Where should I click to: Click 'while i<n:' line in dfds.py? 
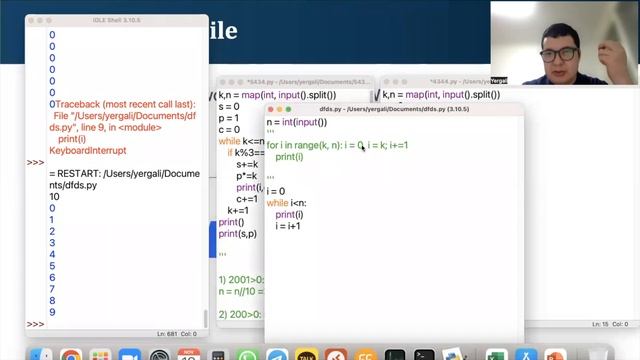point(287,203)
